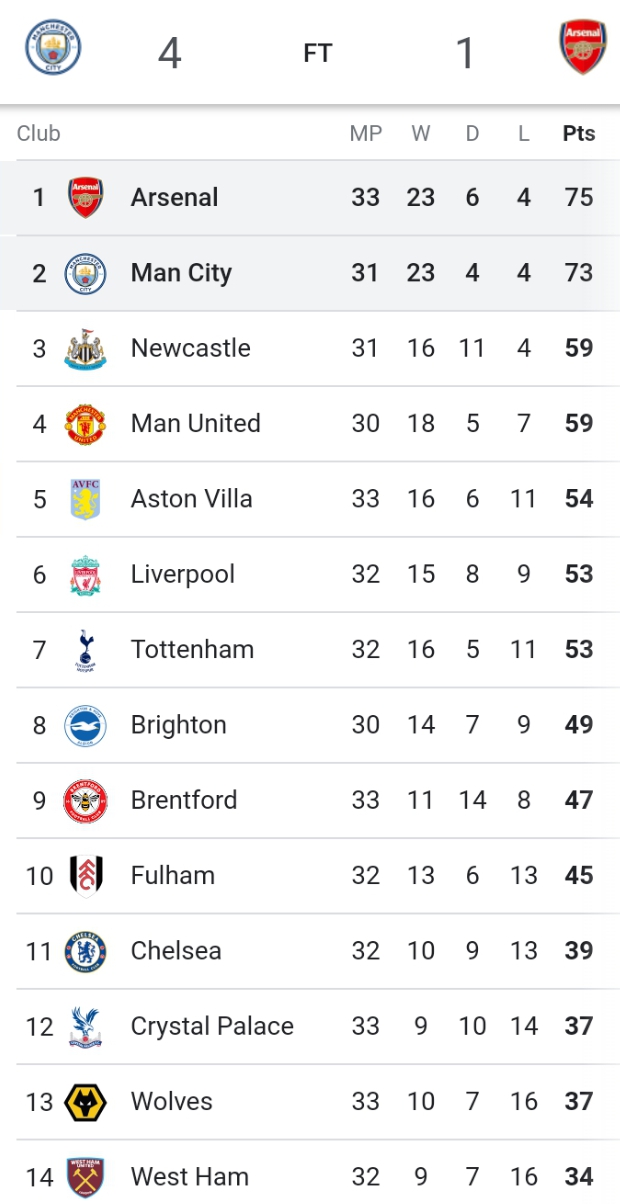
Task: Click the Club column header
Action: pyautogui.click(x=38, y=133)
